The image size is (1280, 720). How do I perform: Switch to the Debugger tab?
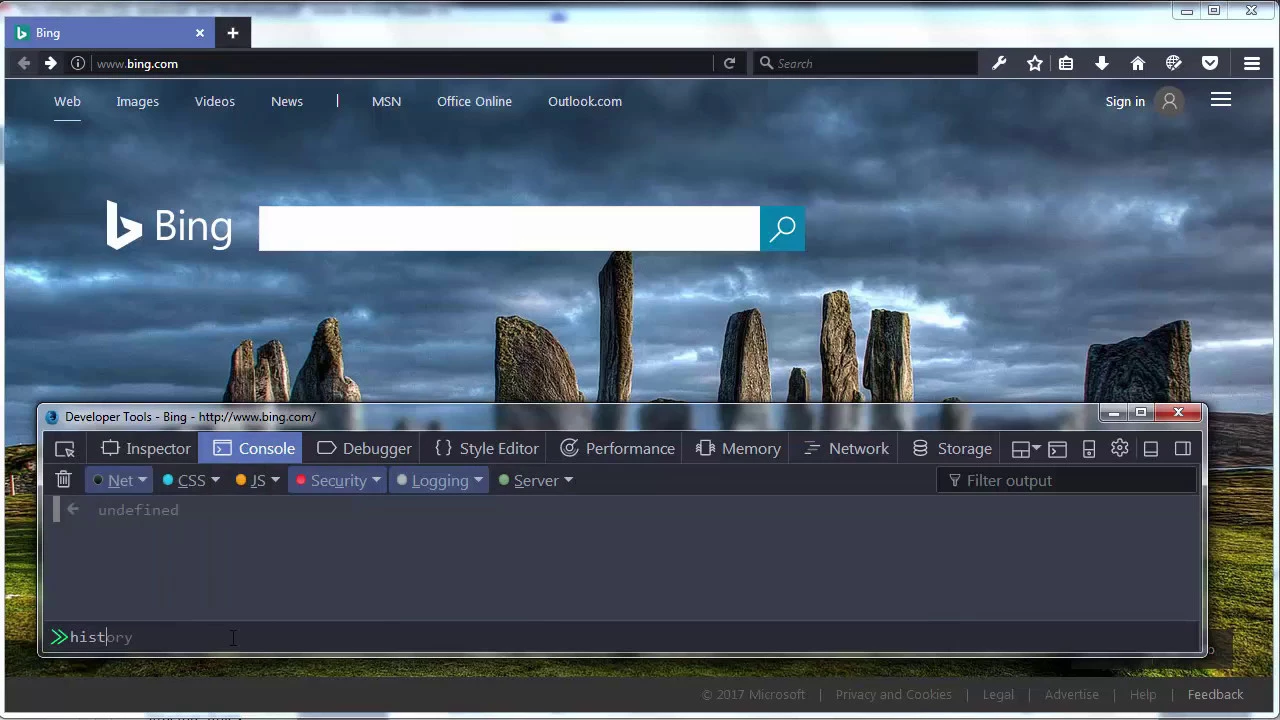364,449
